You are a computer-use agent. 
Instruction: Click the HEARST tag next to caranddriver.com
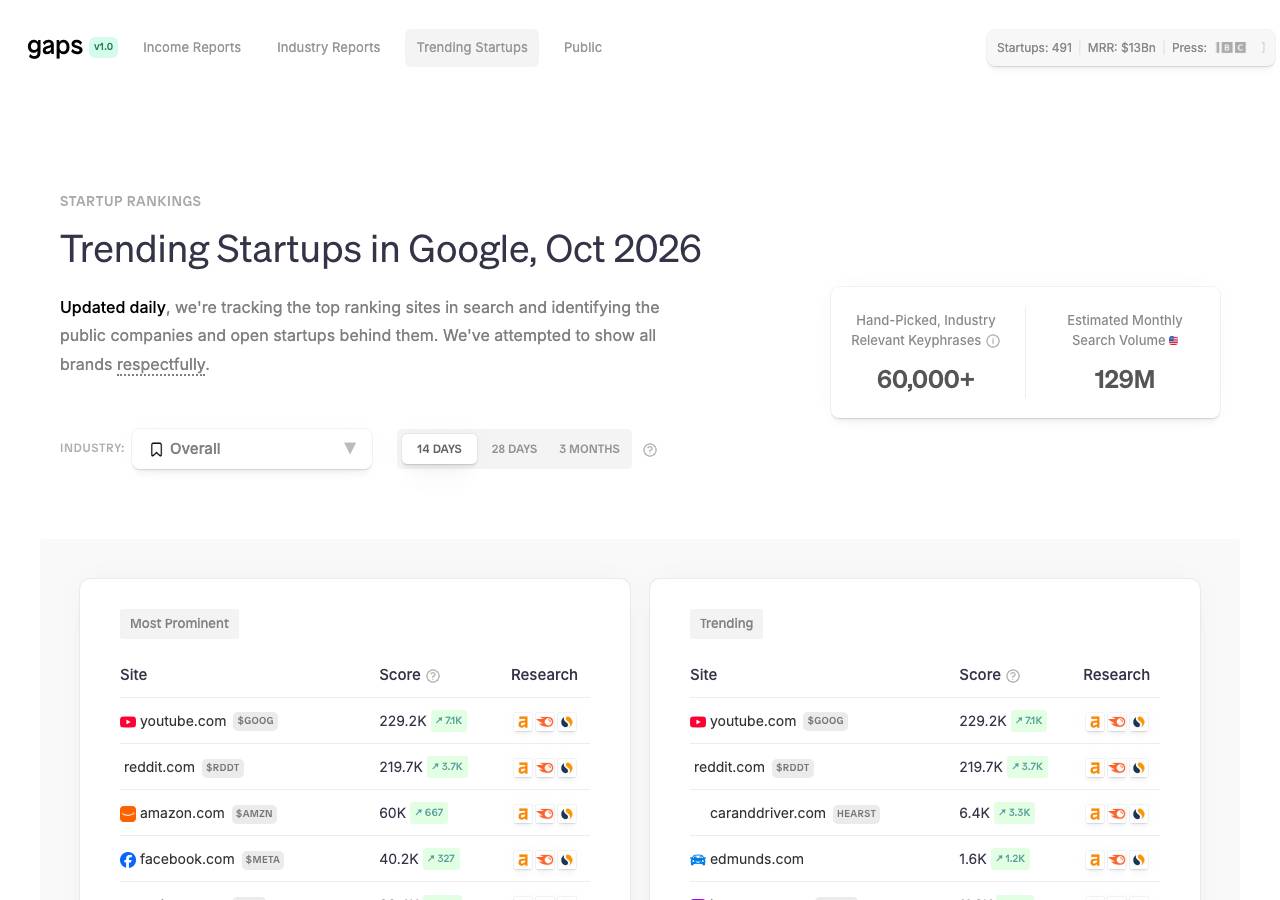tap(856, 814)
